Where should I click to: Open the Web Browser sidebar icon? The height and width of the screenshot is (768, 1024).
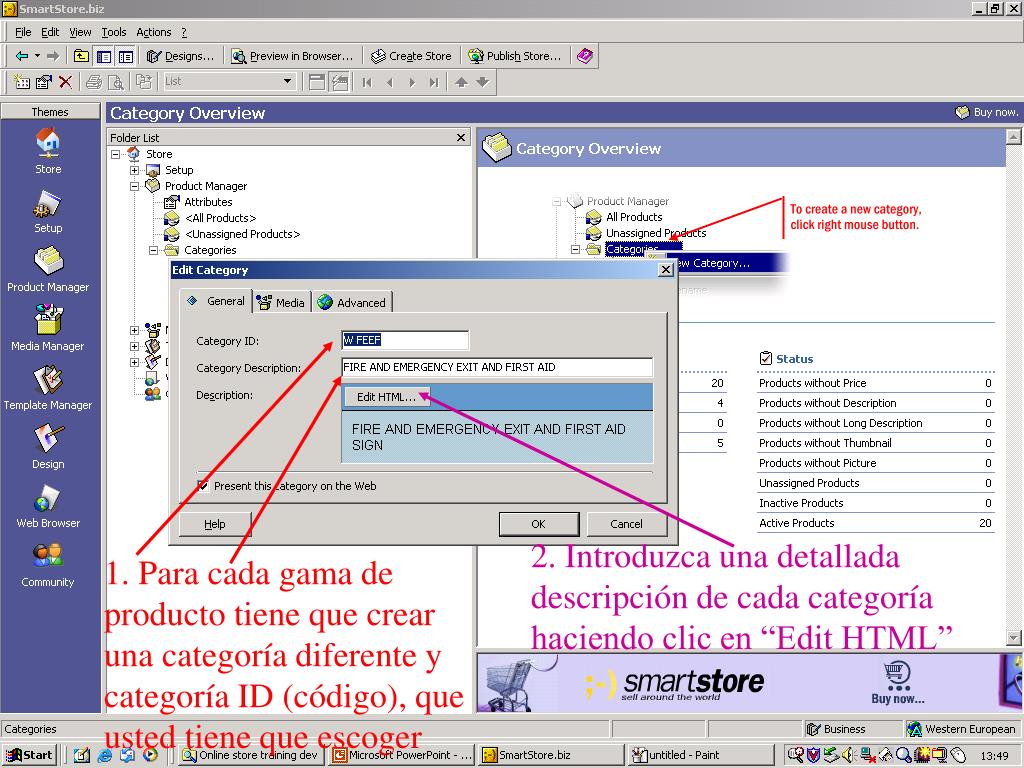point(48,505)
